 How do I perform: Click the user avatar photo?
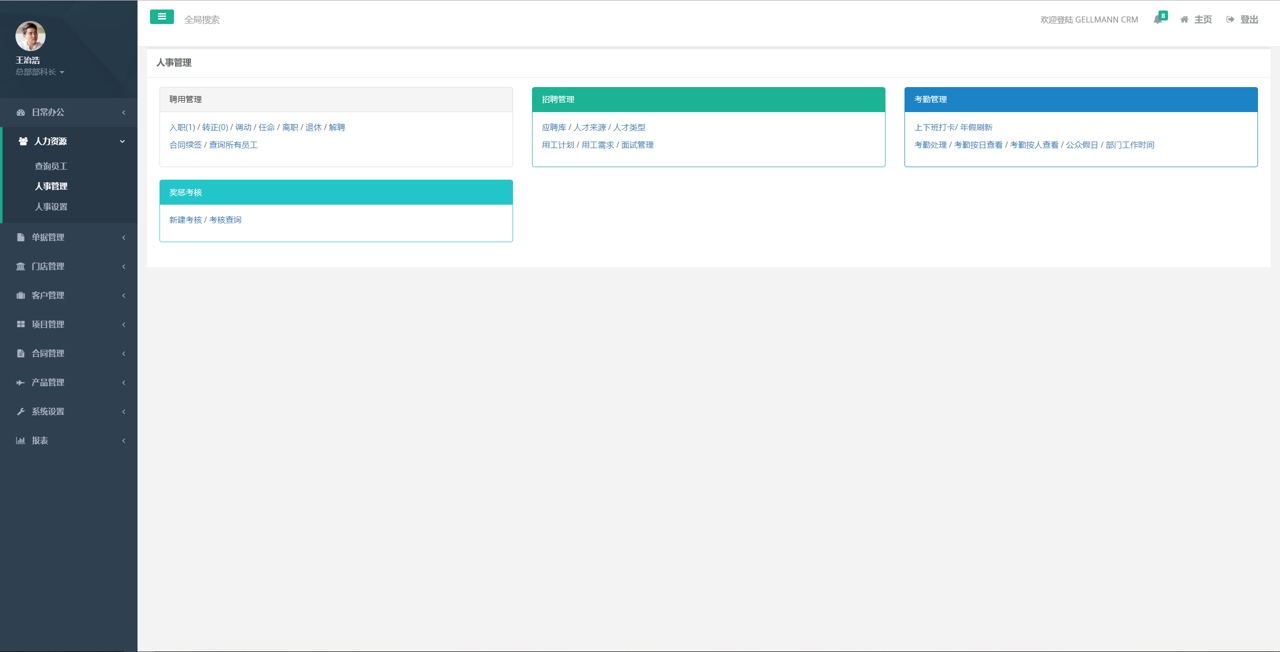[x=30, y=36]
